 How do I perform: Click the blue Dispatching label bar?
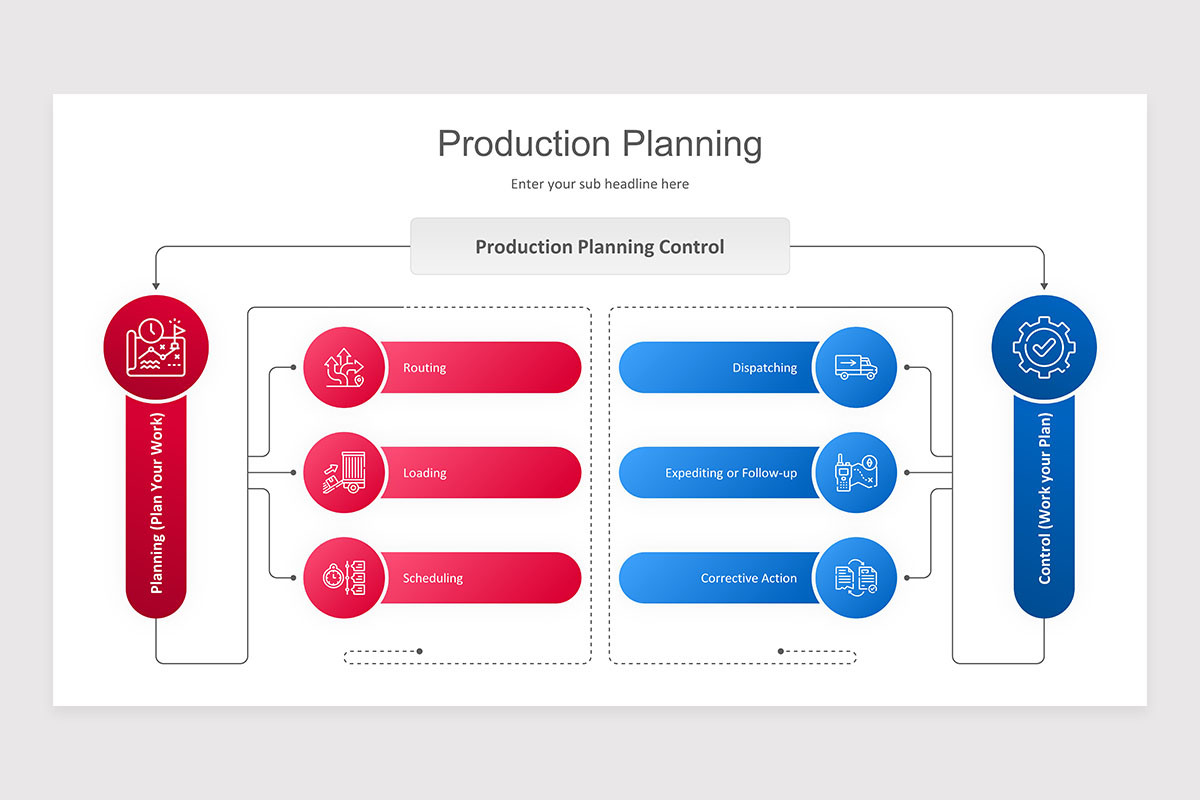pyautogui.click(x=720, y=368)
